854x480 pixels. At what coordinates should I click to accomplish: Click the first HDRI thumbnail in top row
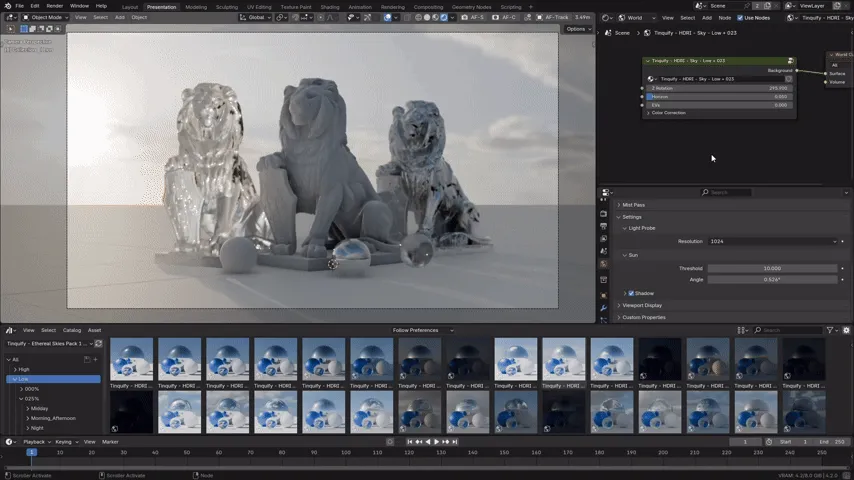pos(131,359)
